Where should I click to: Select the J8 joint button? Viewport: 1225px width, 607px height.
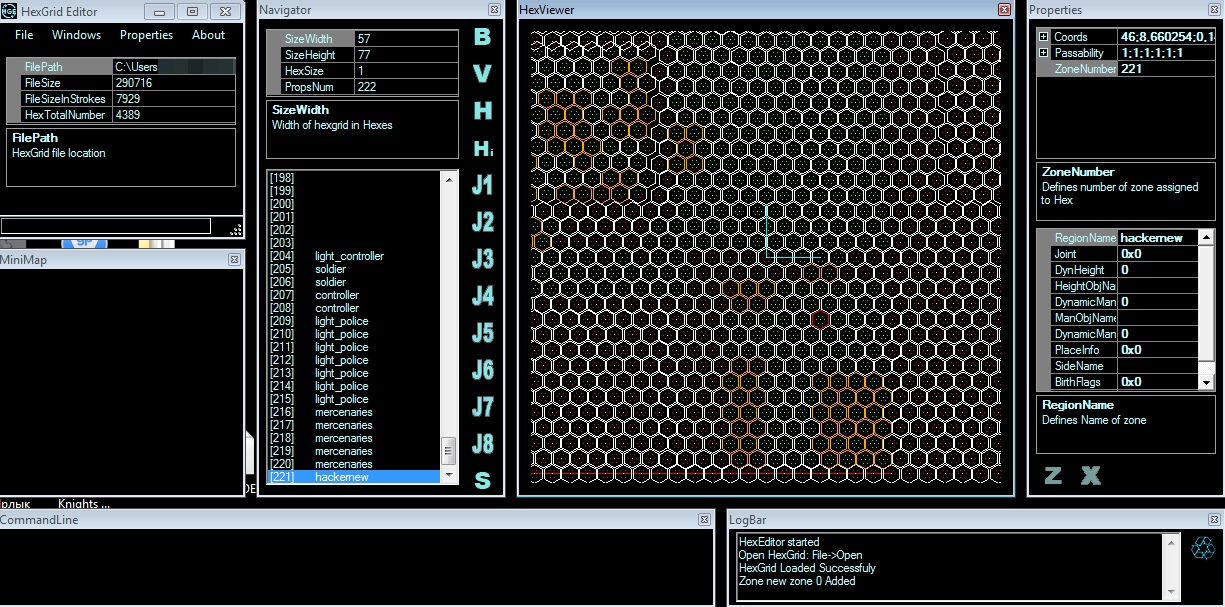click(482, 444)
